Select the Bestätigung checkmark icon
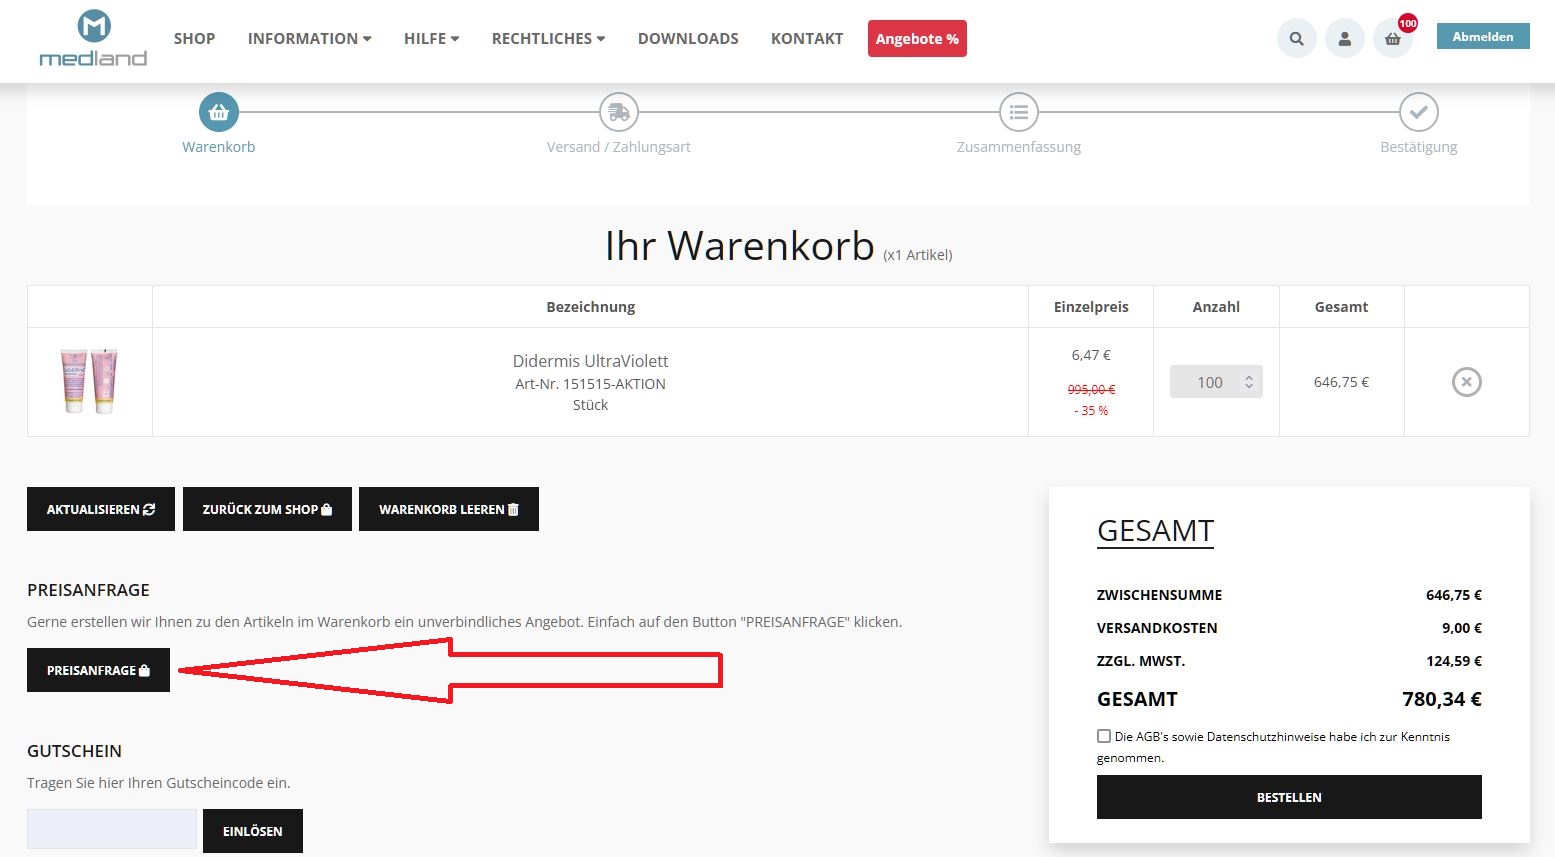The width and height of the screenshot is (1555, 857). (1418, 112)
